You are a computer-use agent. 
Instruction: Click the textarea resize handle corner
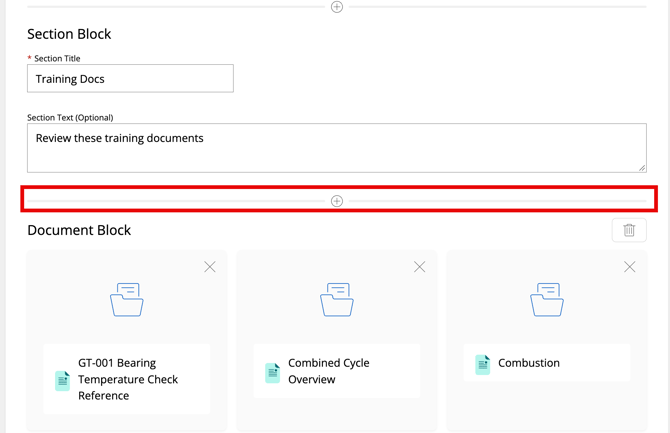642,168
